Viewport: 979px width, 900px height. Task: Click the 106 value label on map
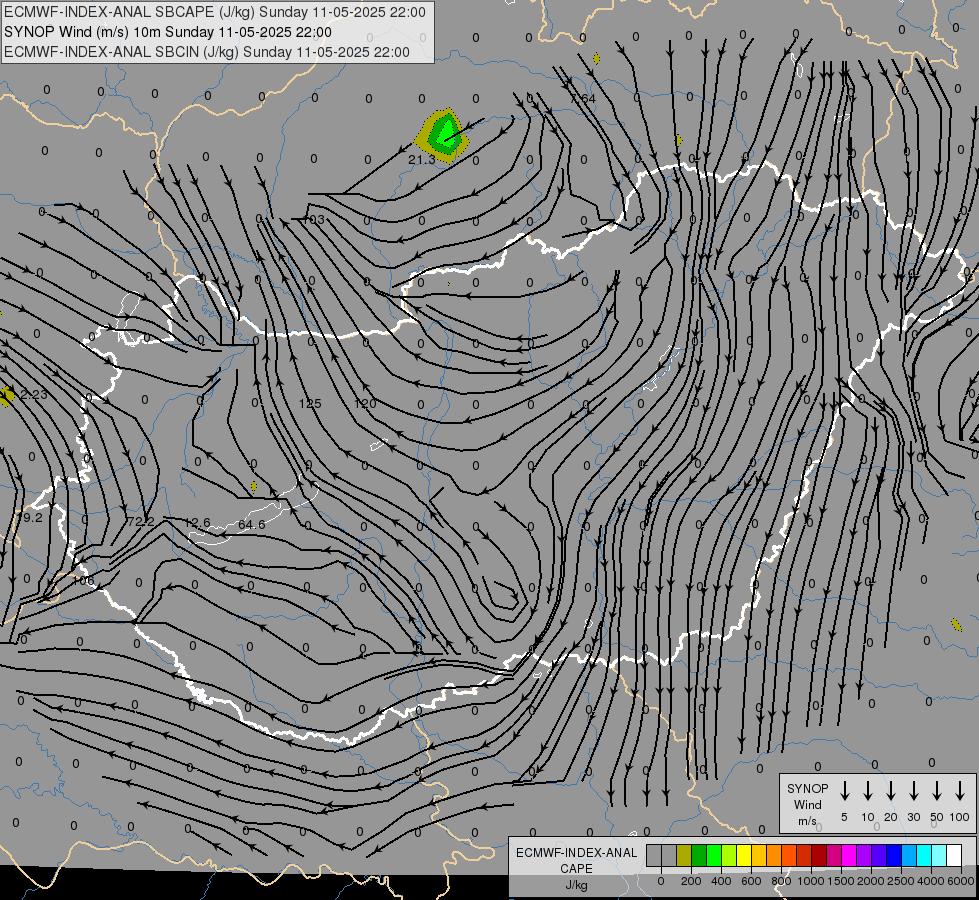pos(83,581)
